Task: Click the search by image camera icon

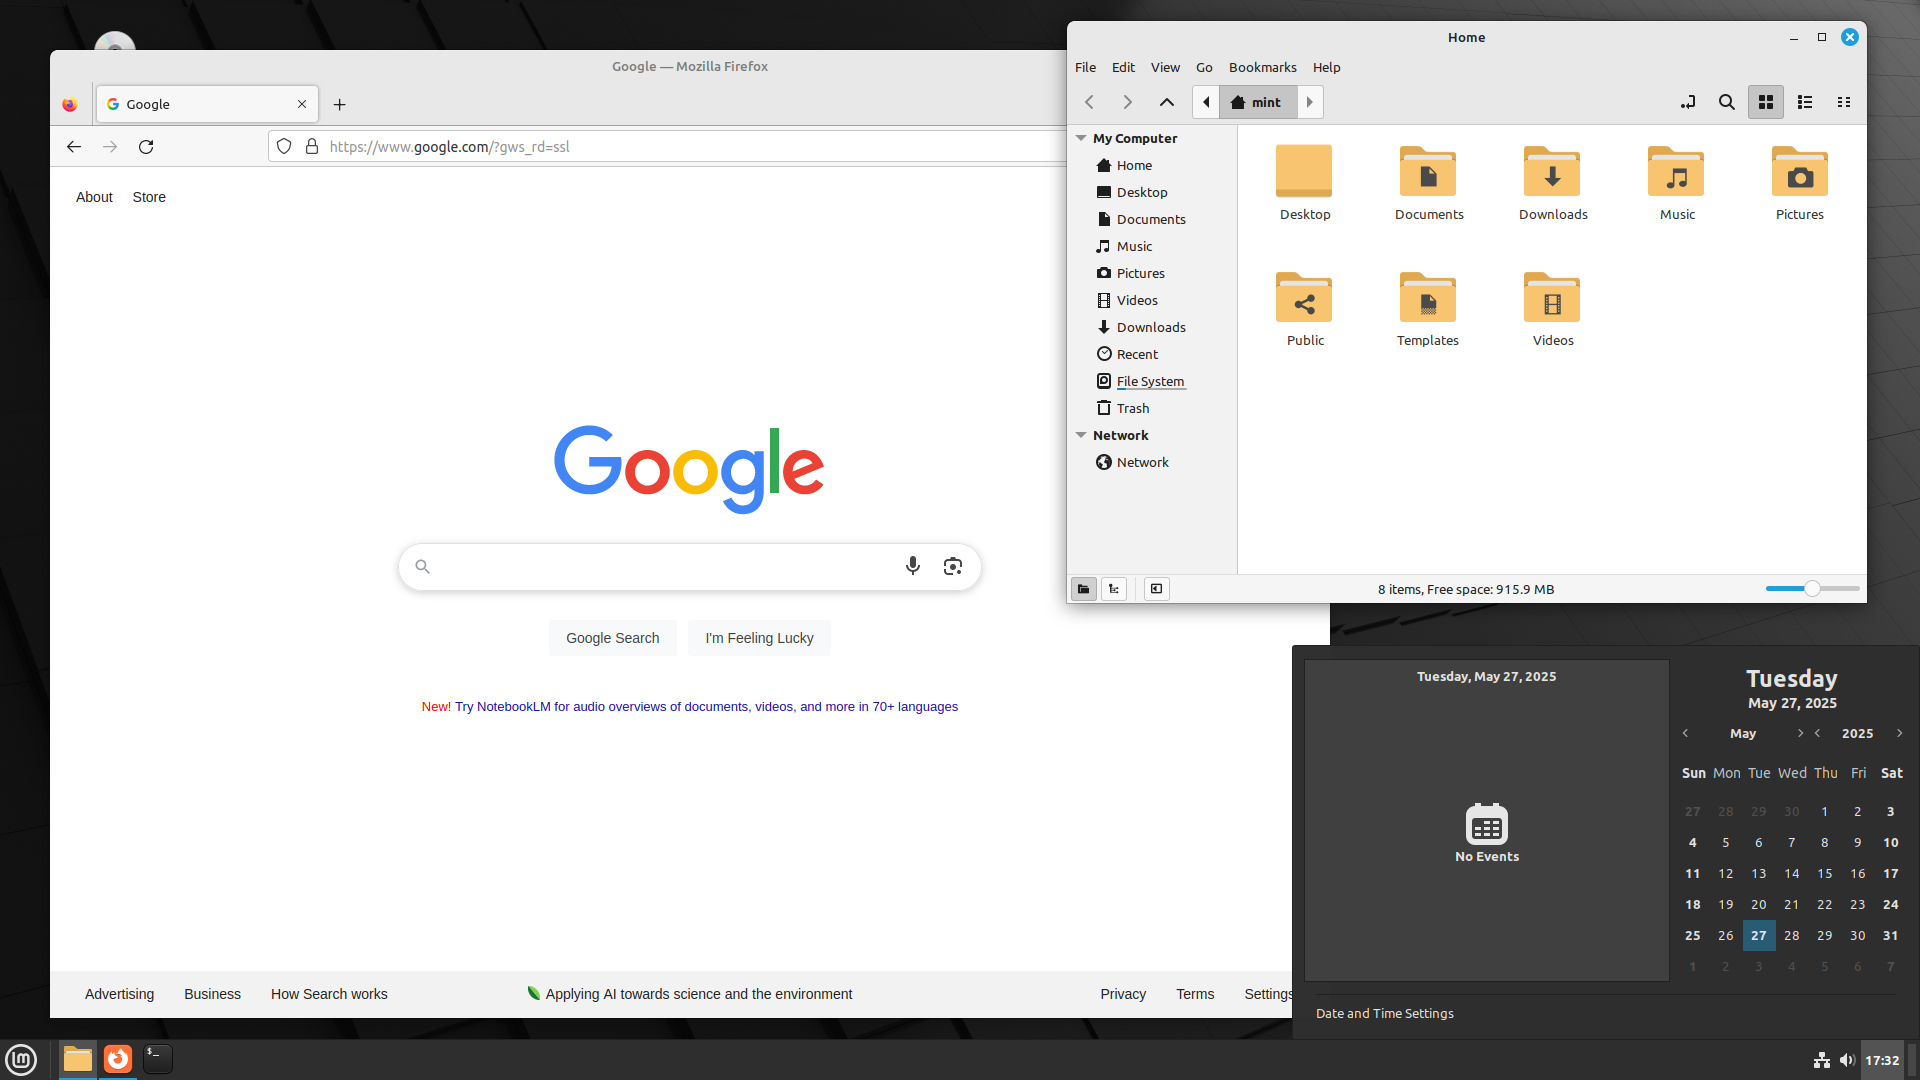Action: [x=953, y=566]
